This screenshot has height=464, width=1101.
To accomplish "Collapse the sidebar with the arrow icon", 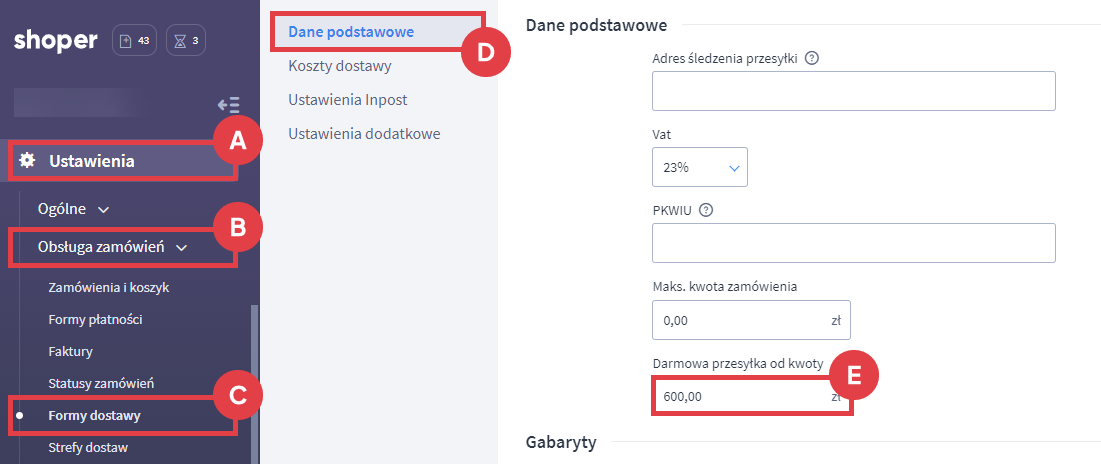I will pyautogui.click(x=228, y=104).
